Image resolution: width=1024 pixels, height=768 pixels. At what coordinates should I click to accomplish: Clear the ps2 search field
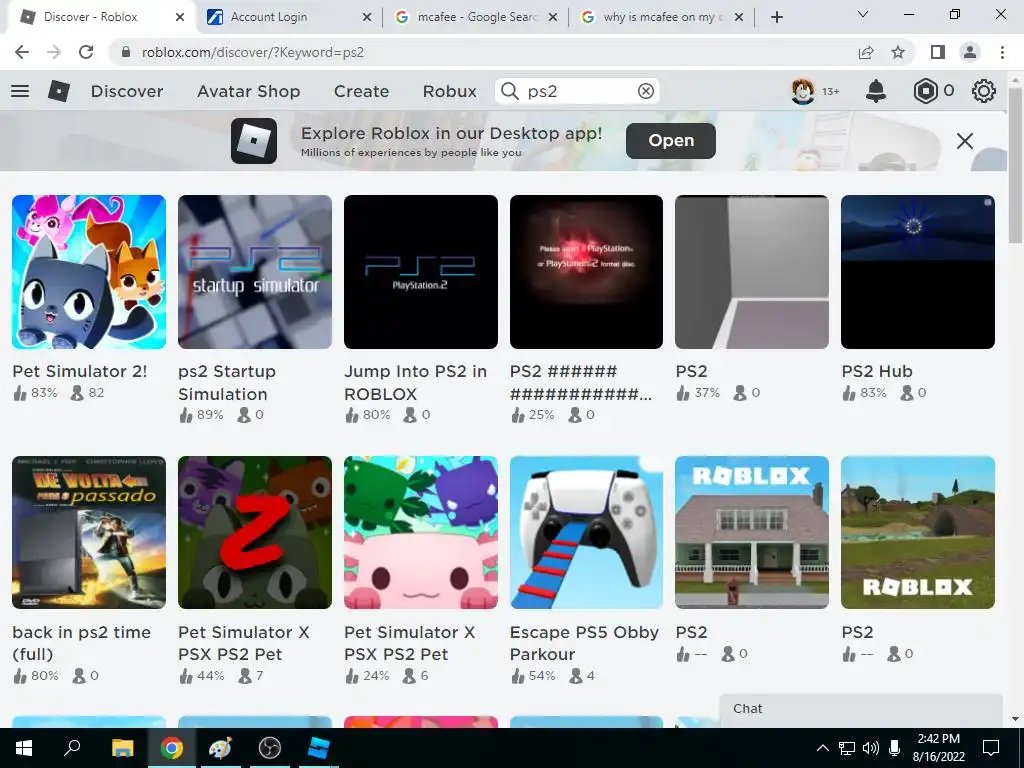tap(645, 91)
